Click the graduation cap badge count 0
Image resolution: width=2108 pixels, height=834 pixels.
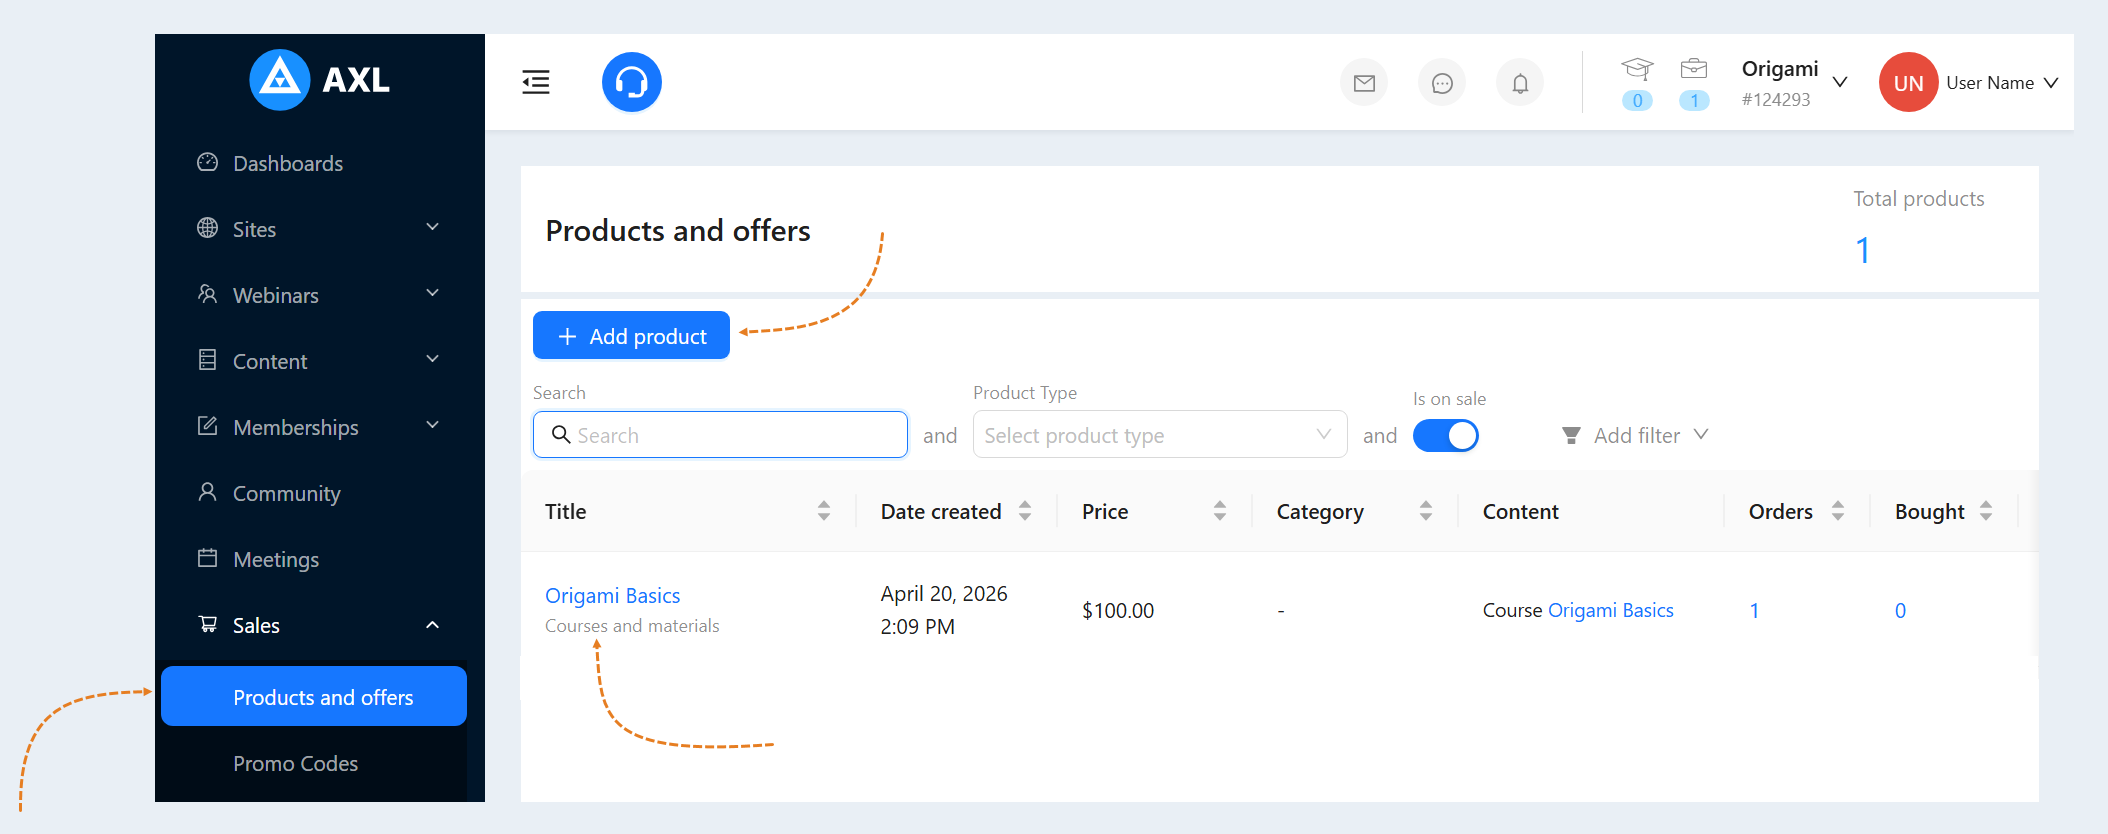tap(1637, 100)
